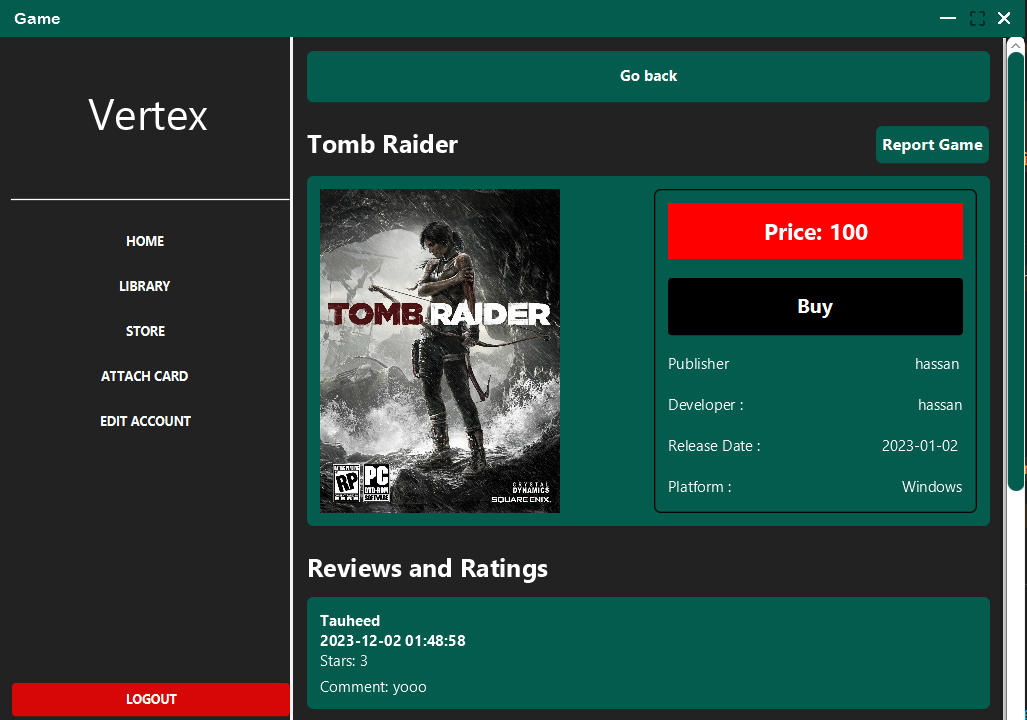Click the Publisher label
The height and width of the screenshot is (720, 1027).
coord(698,364)
